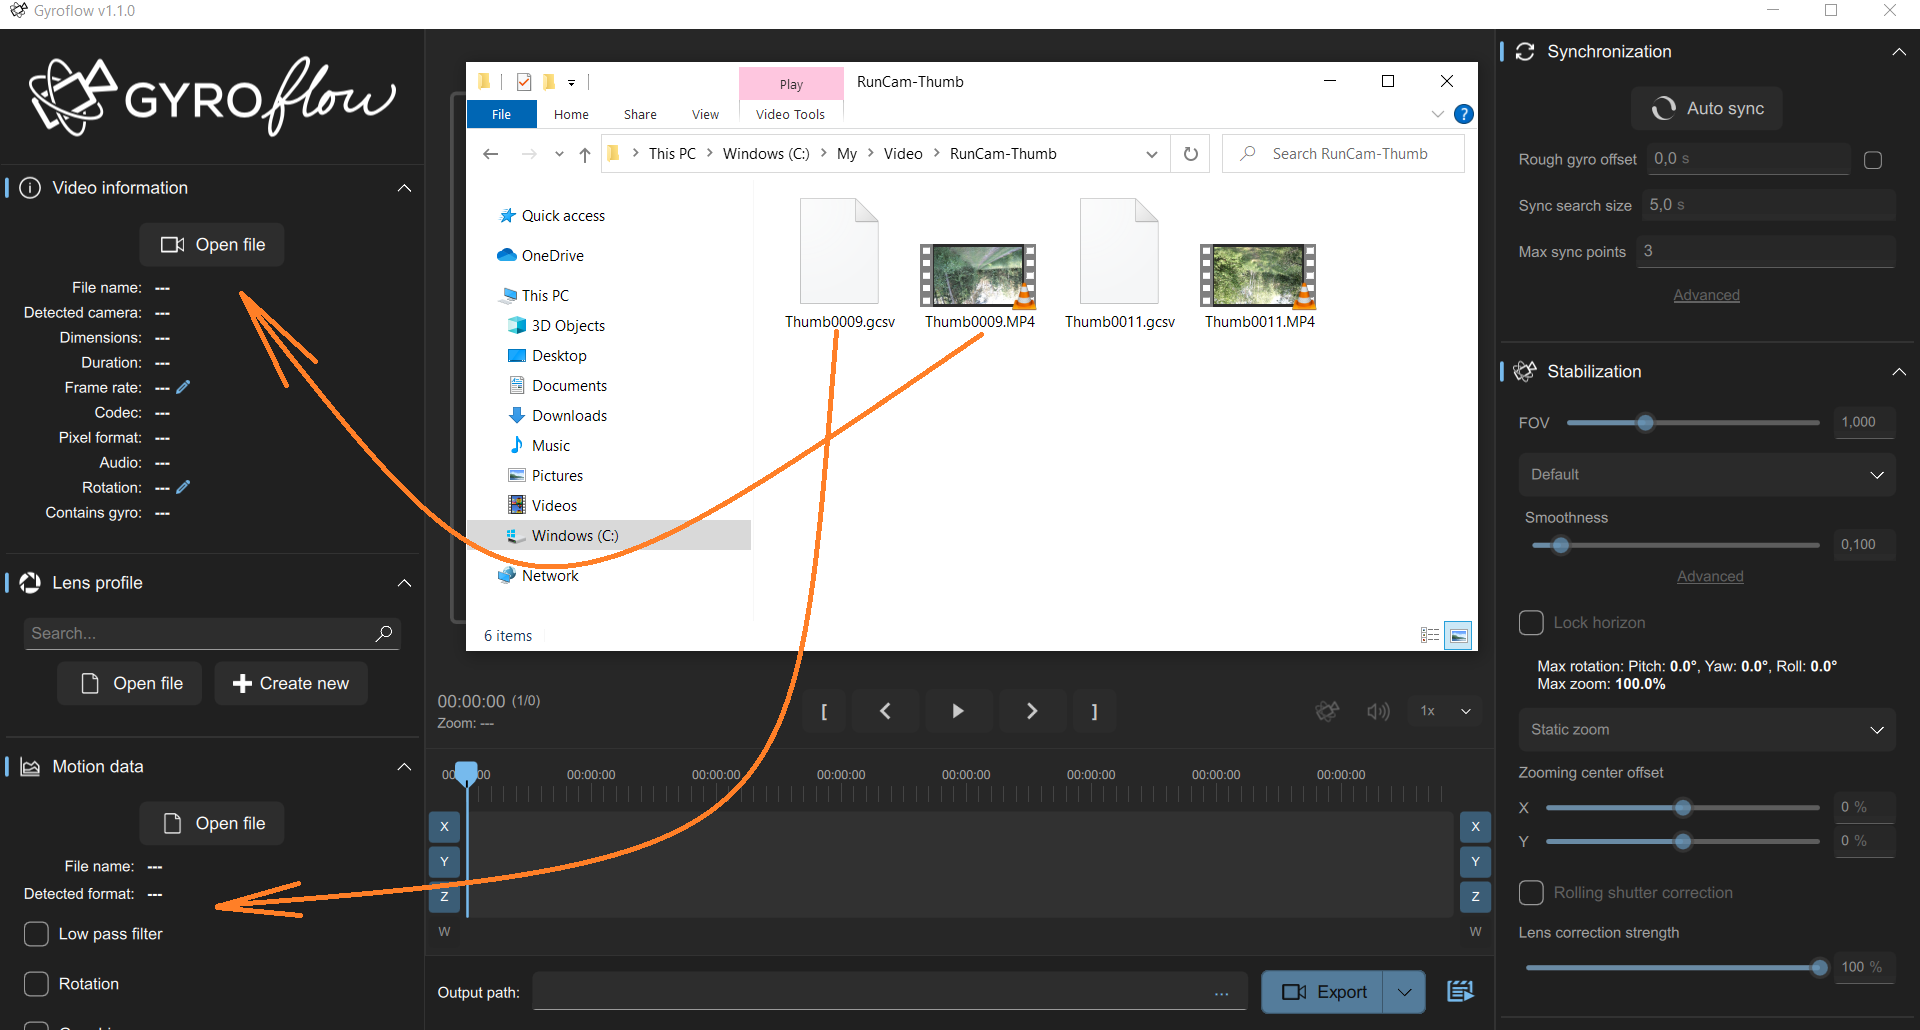Collapse the Motion data section
The image size is (1920, 1030).
404,767
